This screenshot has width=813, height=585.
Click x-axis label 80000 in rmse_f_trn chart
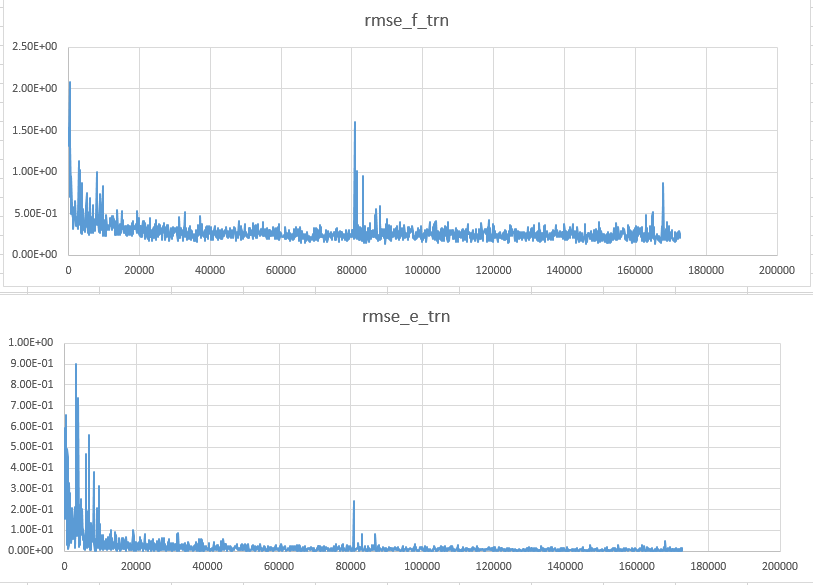352,270
